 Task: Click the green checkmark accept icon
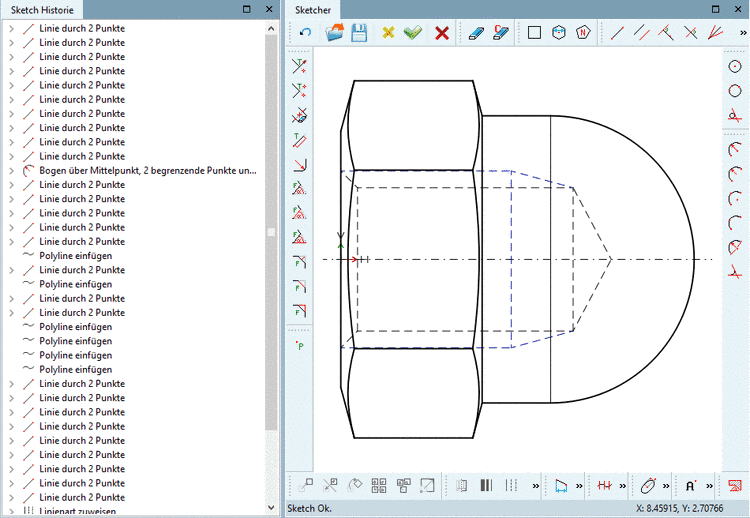click(413, 33)
